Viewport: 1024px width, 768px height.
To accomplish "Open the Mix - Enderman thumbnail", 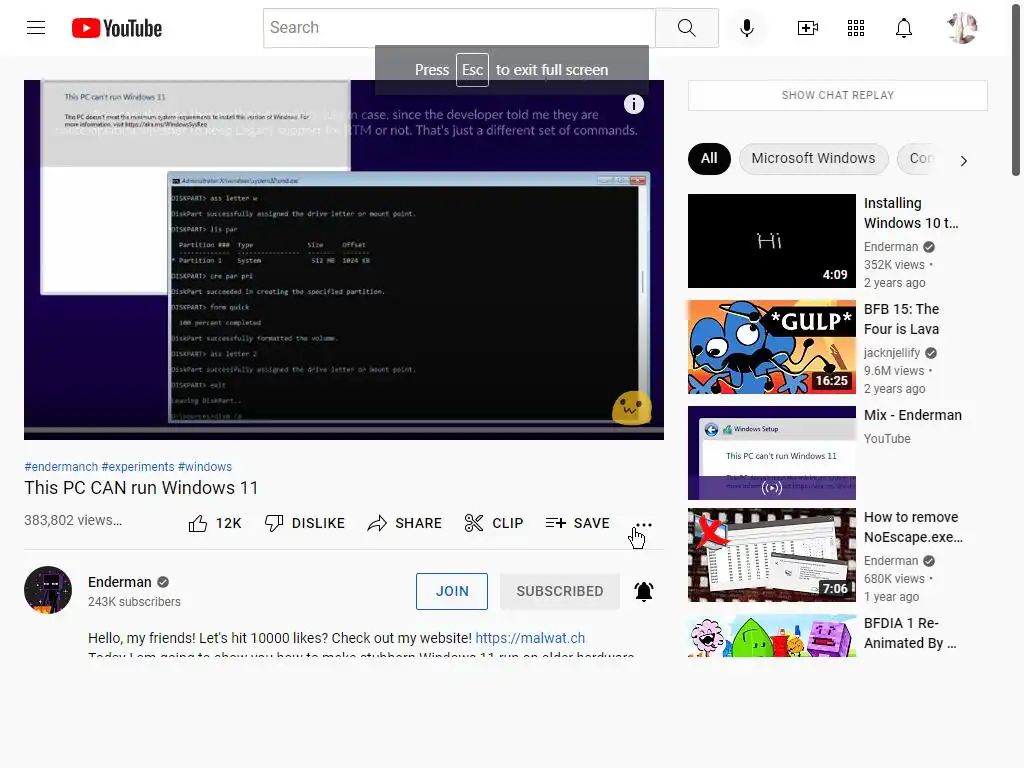I will 771,453.
